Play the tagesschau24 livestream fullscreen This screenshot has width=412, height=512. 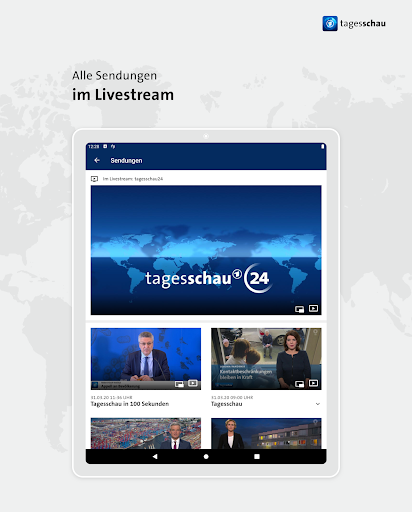coord(313,309)
